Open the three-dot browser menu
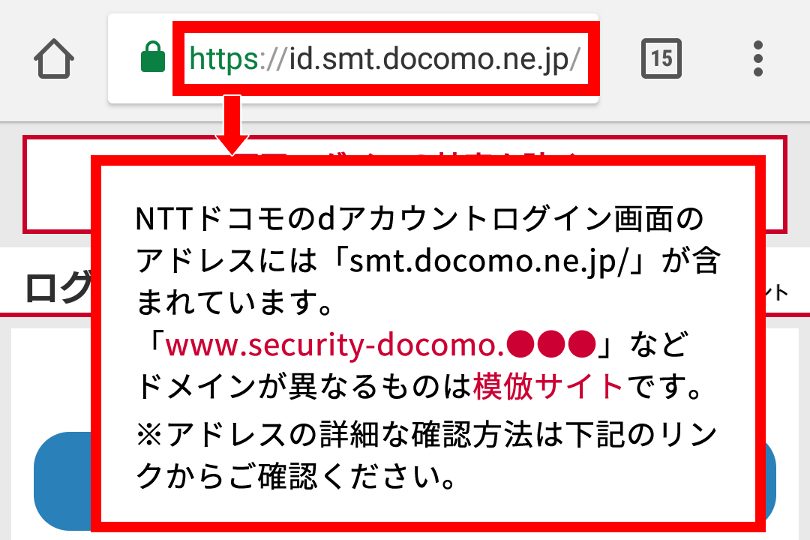Screen dimensions: 810x540 click(758, 58)
